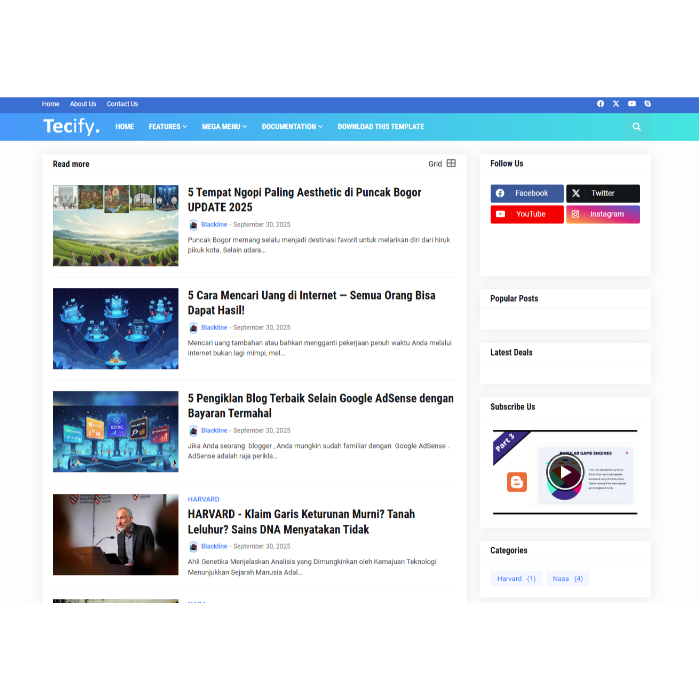The height and width of the screenshot is (699, 699).
Task: Open the Skype icon in top bar
Action: coord(647,103)
